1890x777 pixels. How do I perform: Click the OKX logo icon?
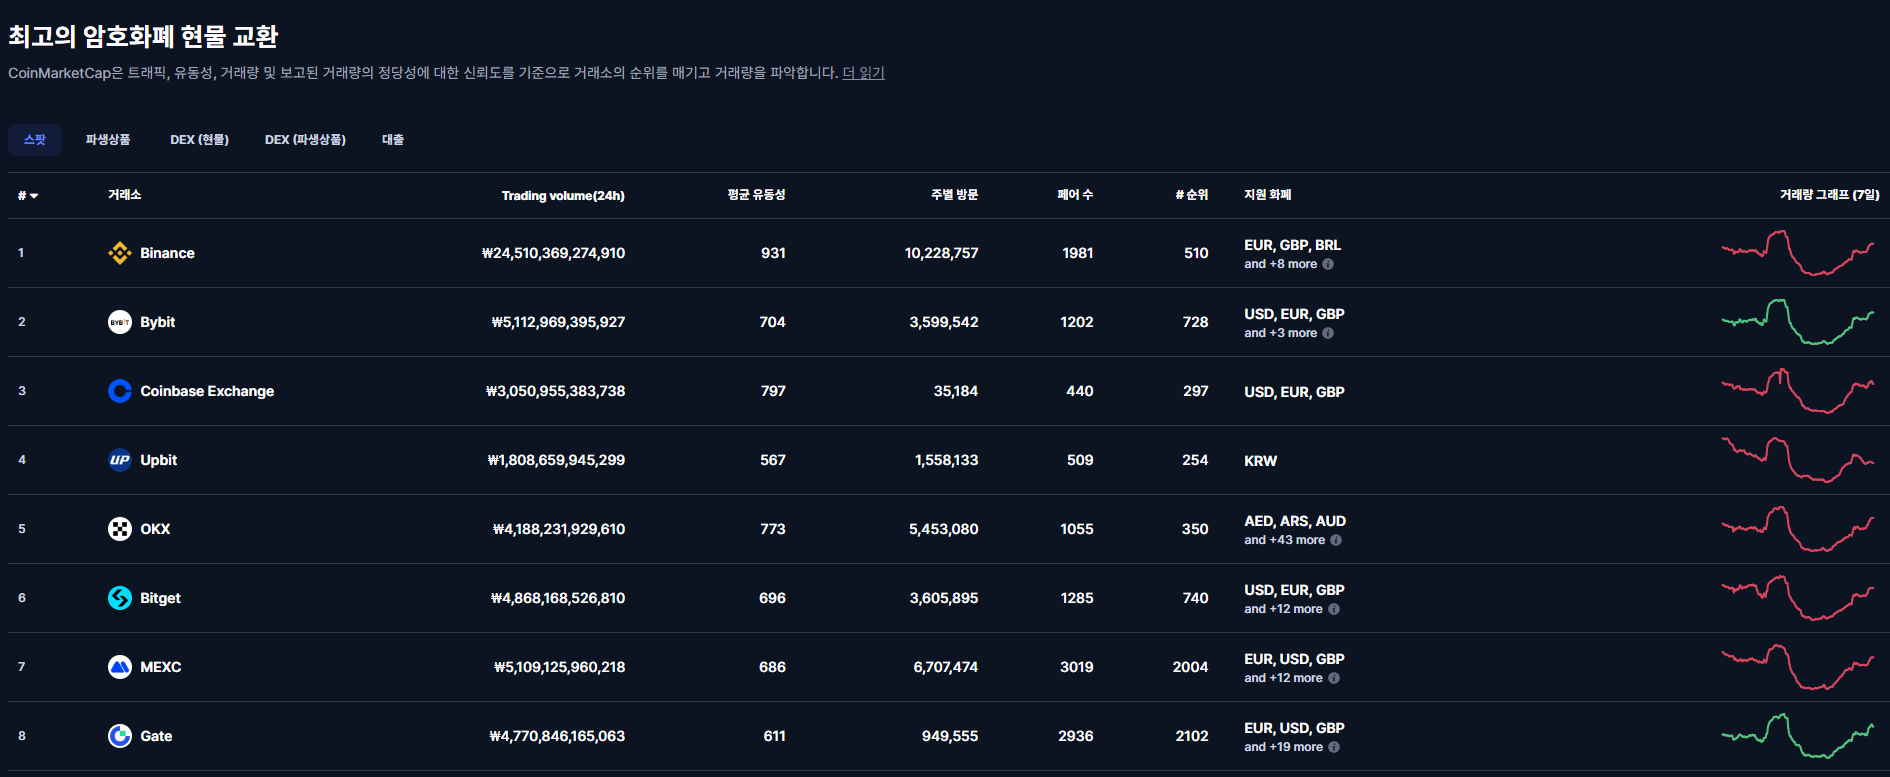(x=120, y=529)
